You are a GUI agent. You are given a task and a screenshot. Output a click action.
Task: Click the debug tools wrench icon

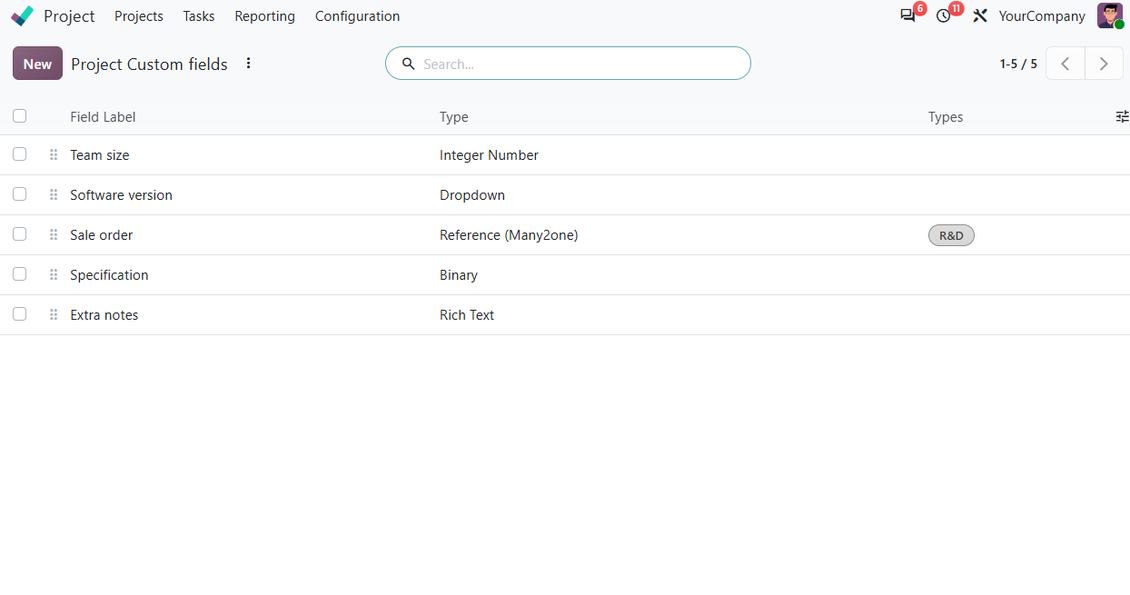tap(979, 16)
